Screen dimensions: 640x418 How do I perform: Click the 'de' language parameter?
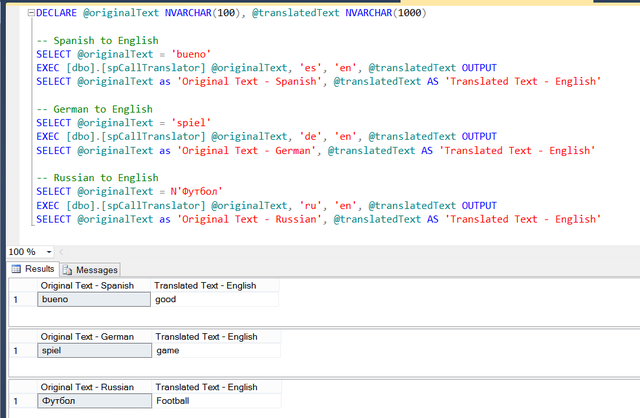(x=310, y=136)
